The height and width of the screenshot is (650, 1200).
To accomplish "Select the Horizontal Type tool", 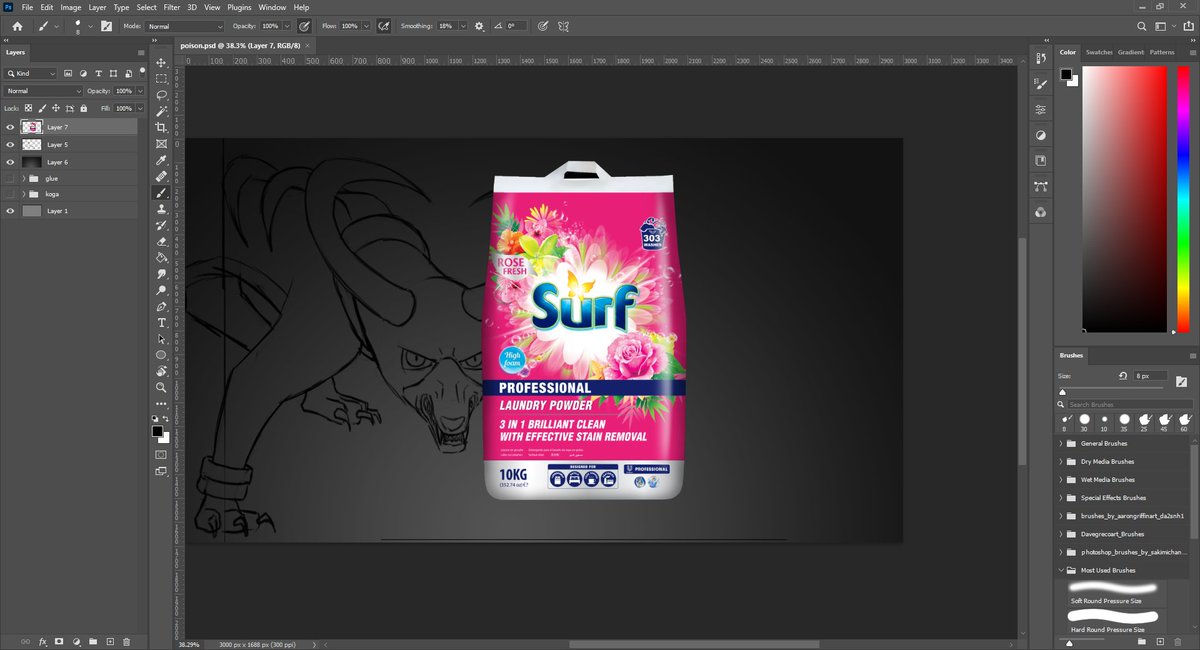I will (x=161, y=323).
